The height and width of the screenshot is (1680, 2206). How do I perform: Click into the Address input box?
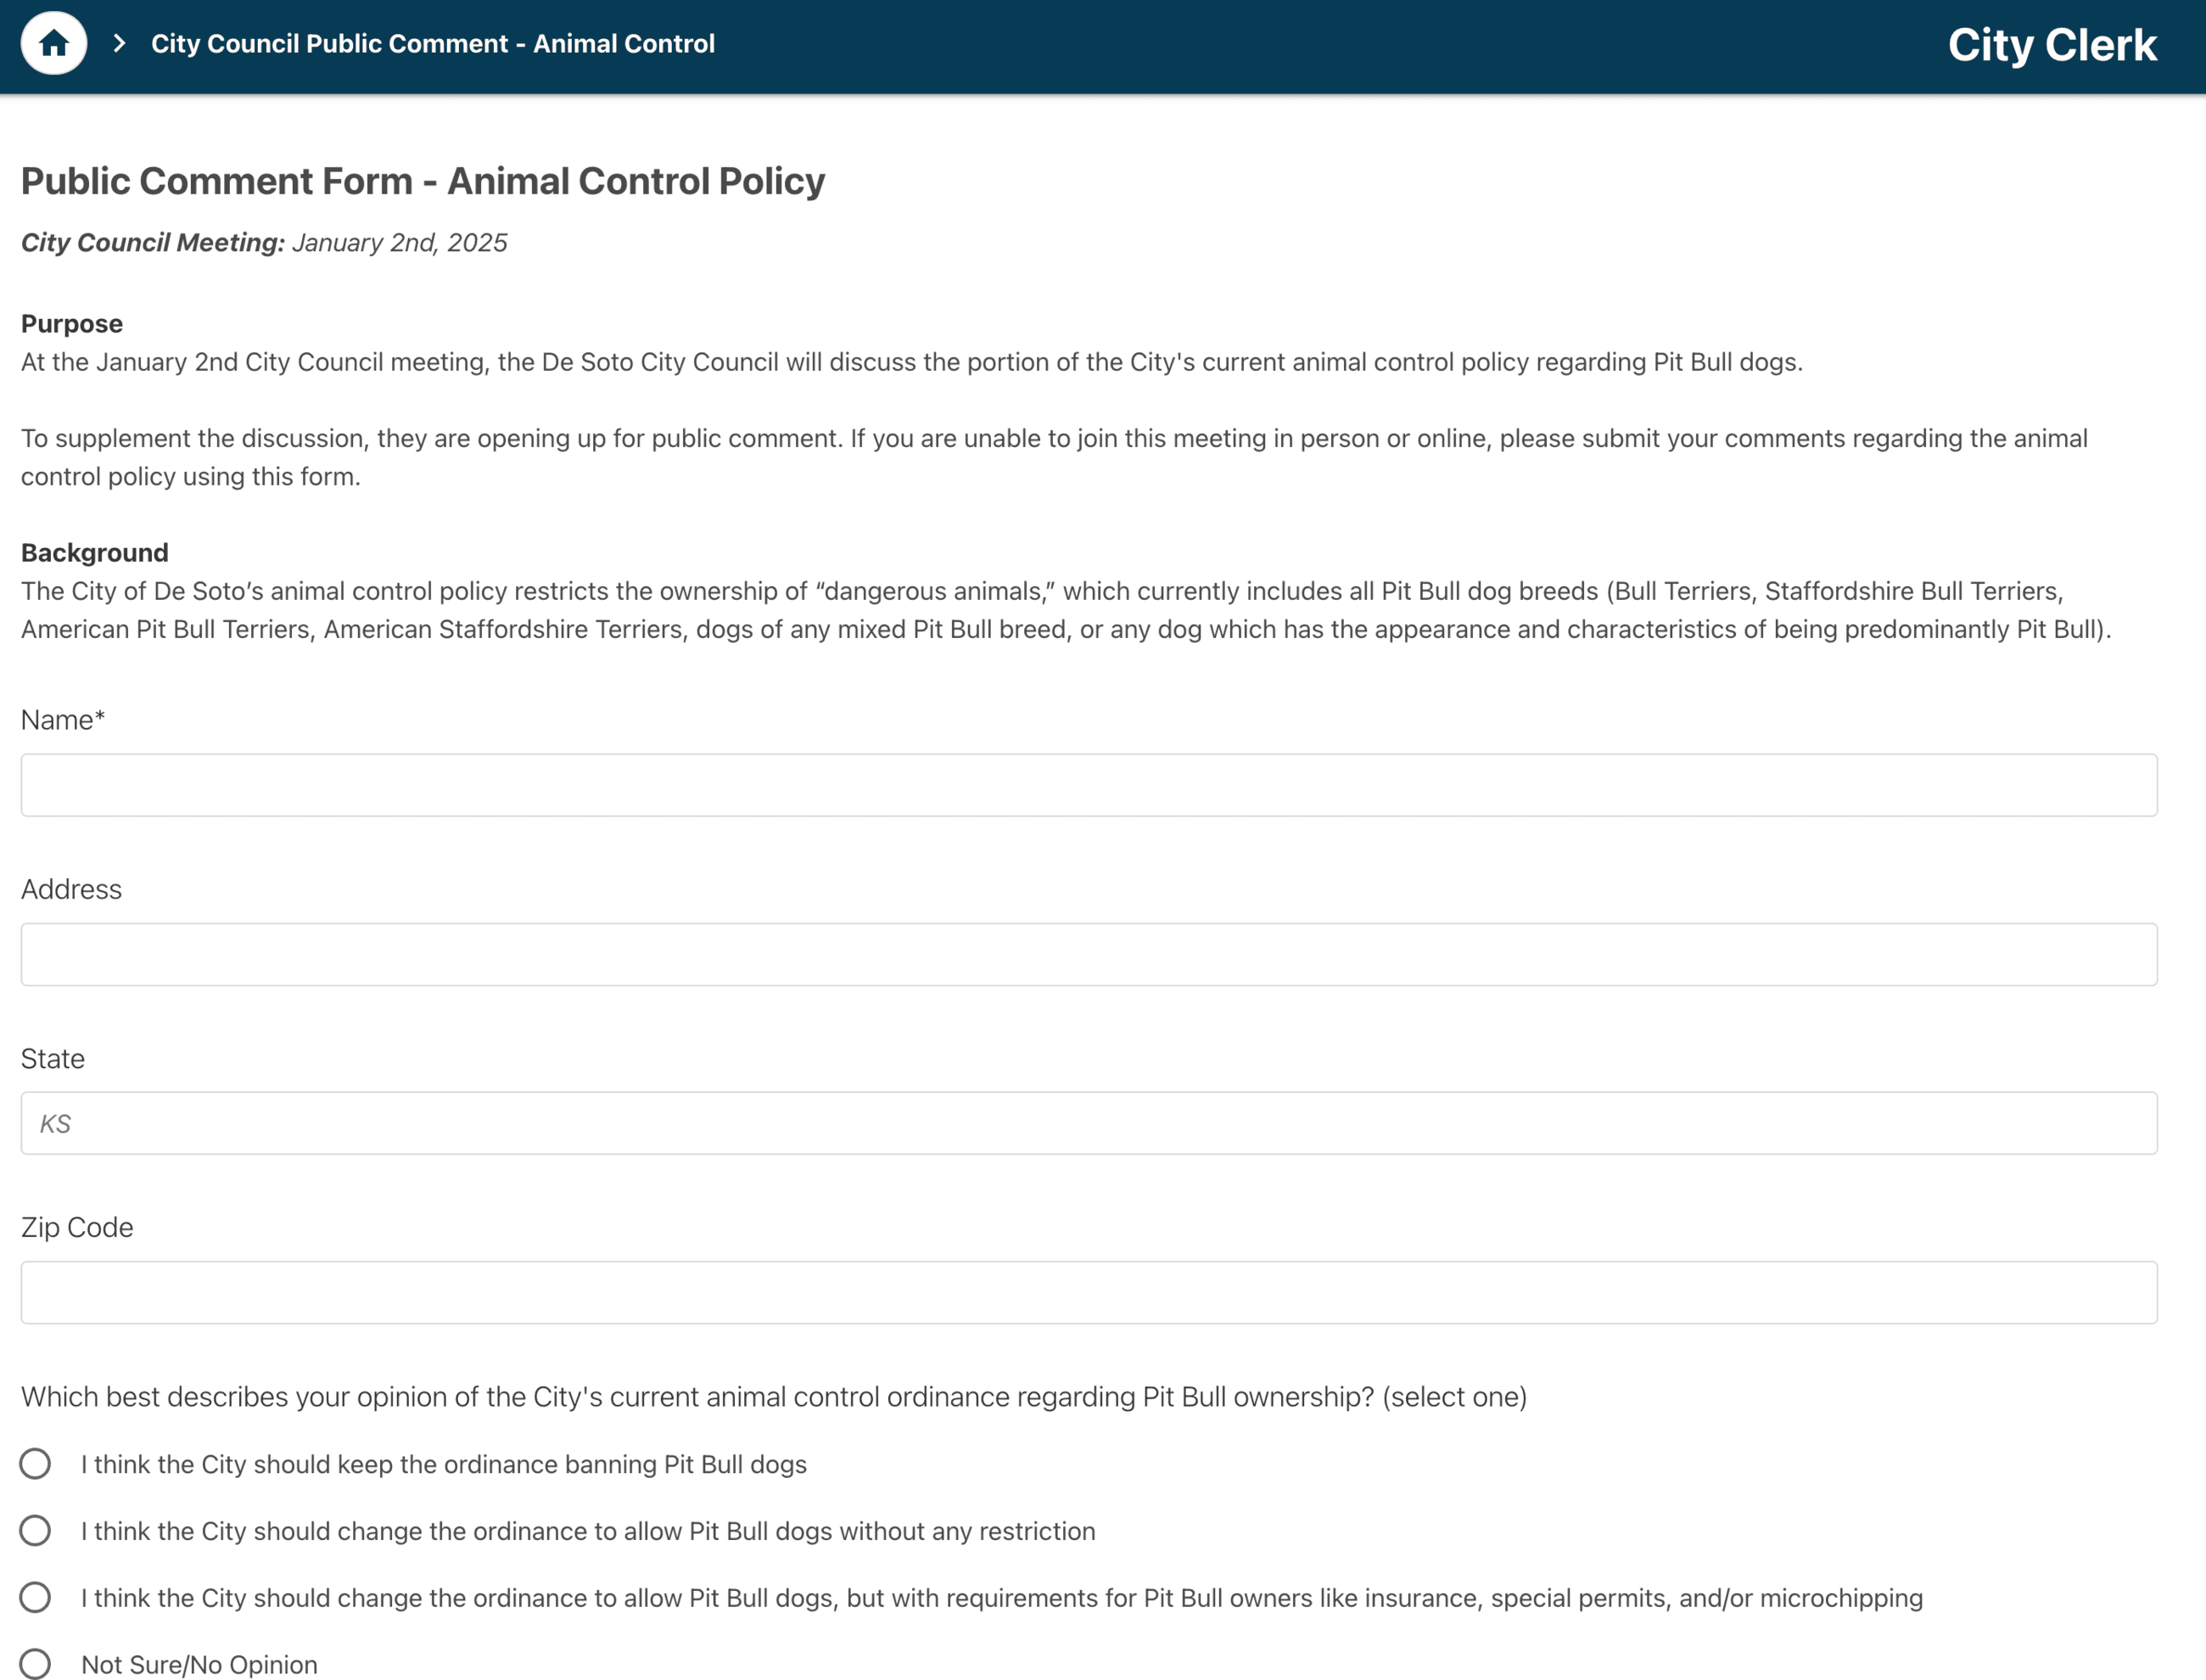(1088, 954)
